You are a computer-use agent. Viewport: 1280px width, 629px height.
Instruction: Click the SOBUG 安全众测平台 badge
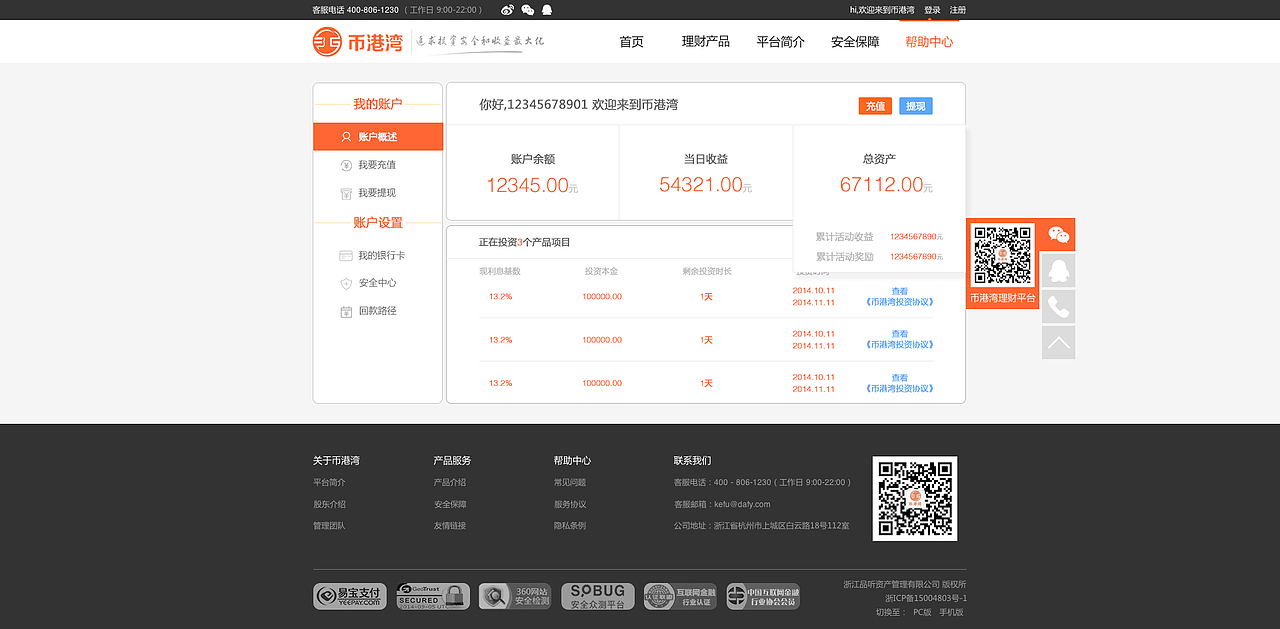click(x=598, y=597)
